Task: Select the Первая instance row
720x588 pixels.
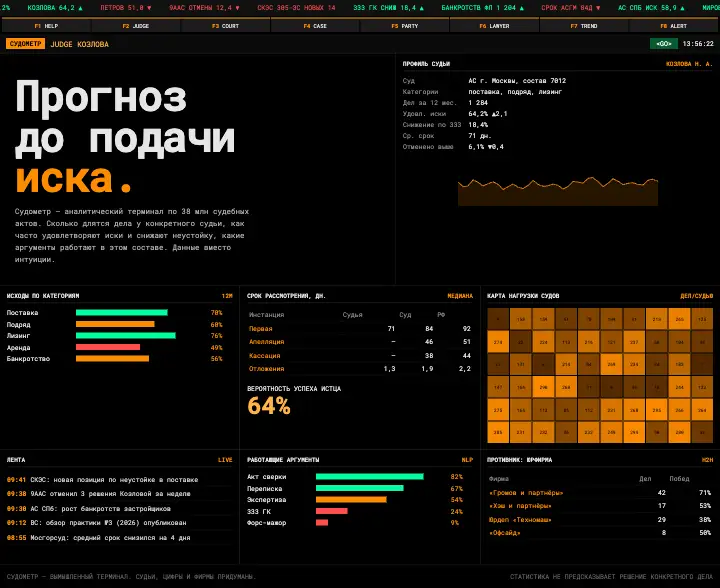Action: click(x=360, y=329)
